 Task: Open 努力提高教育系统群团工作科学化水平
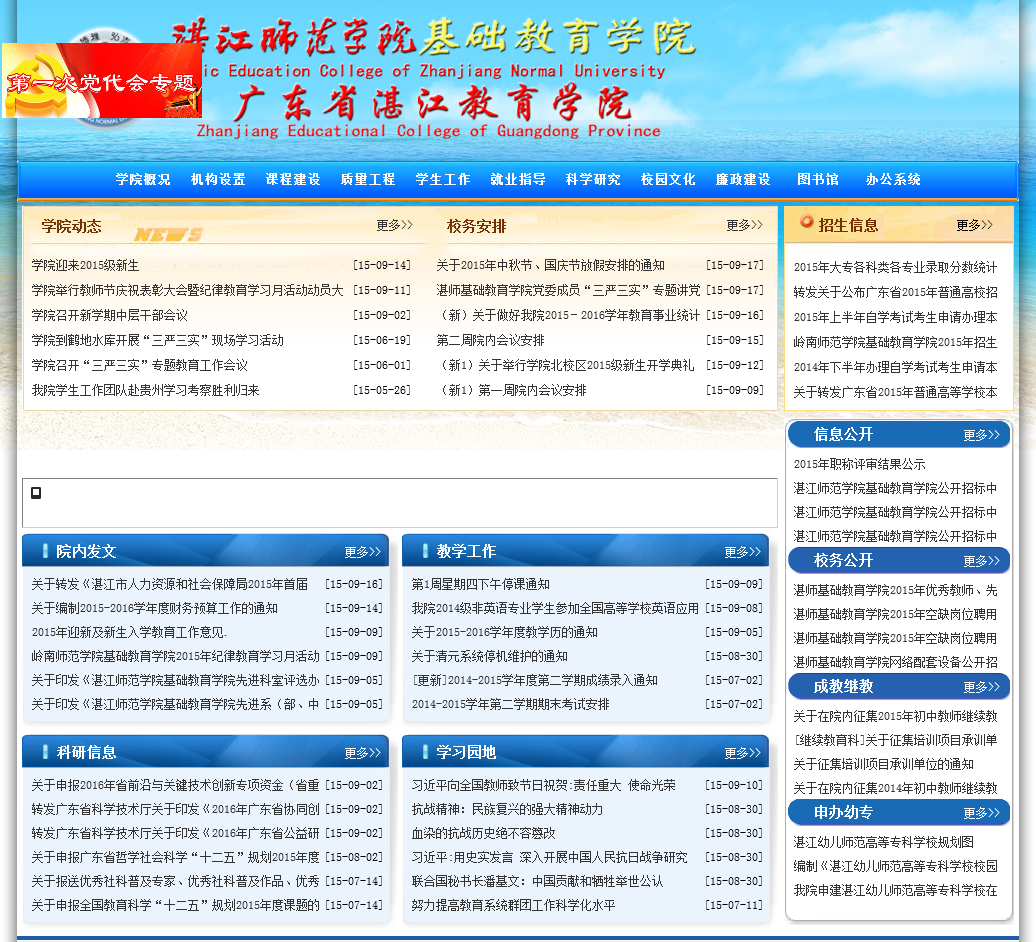click(513, 906)
